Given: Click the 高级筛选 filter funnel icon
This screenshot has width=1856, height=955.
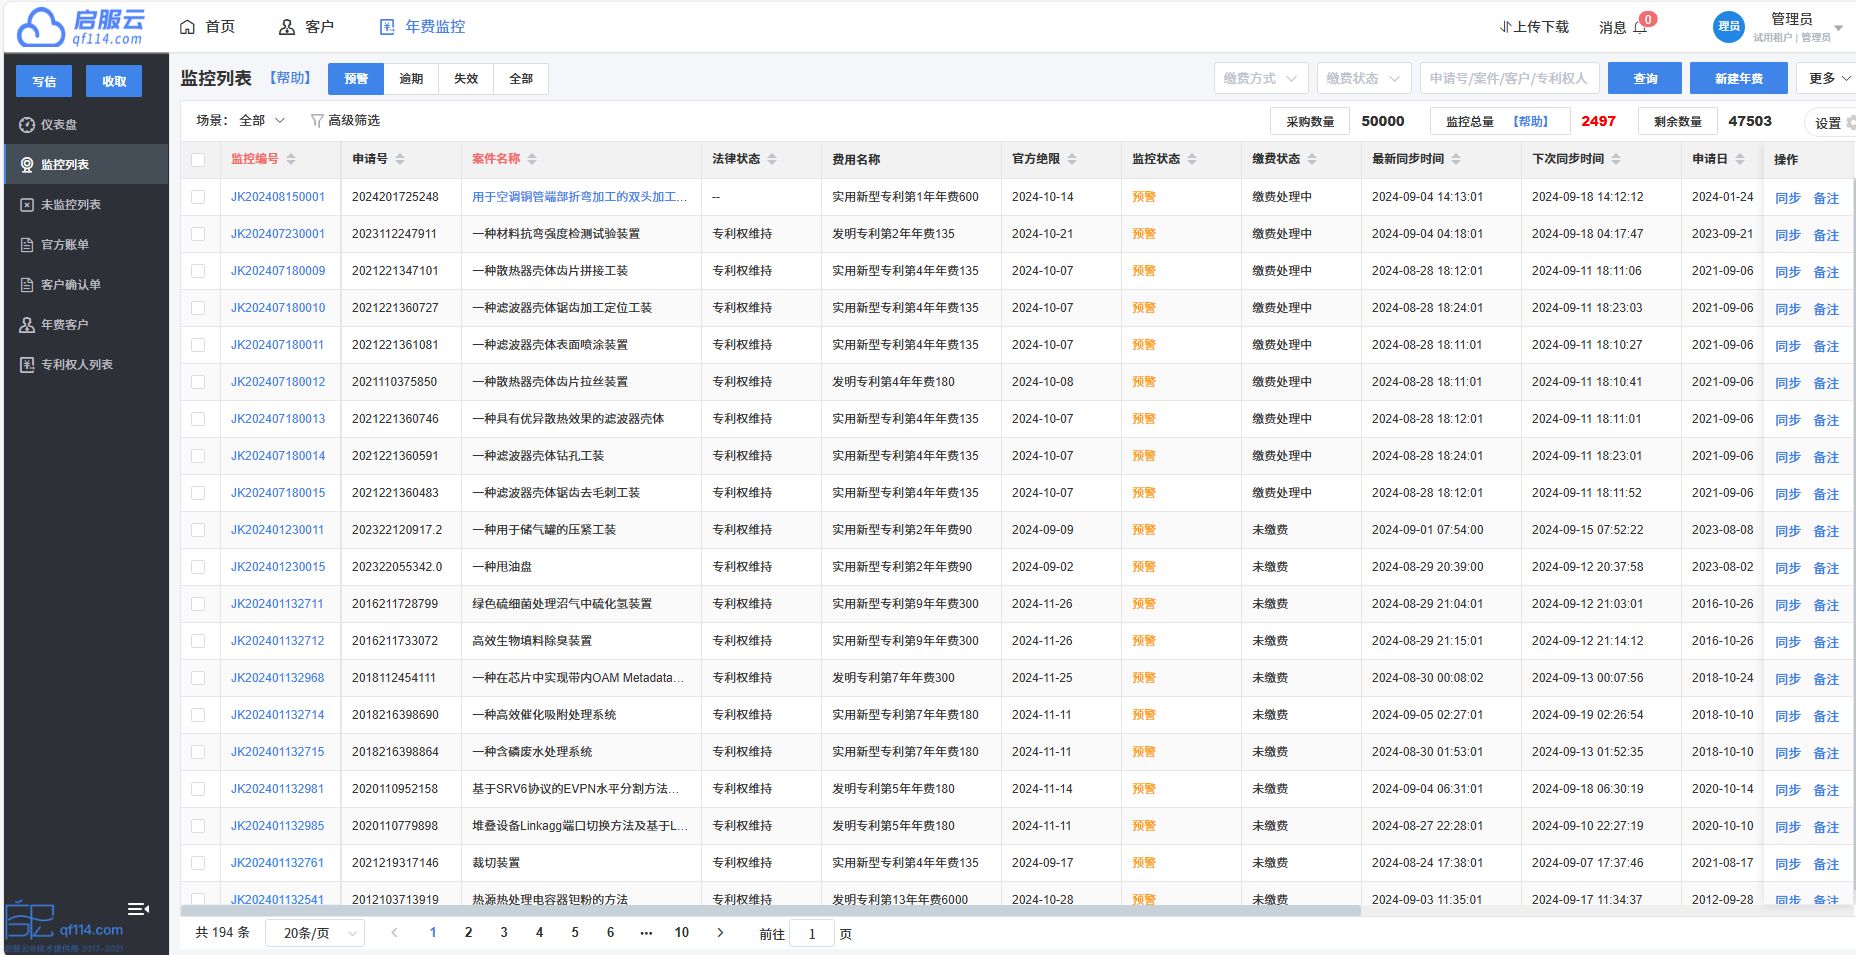Looking at the screenshot, I should [x=317, y=121].
